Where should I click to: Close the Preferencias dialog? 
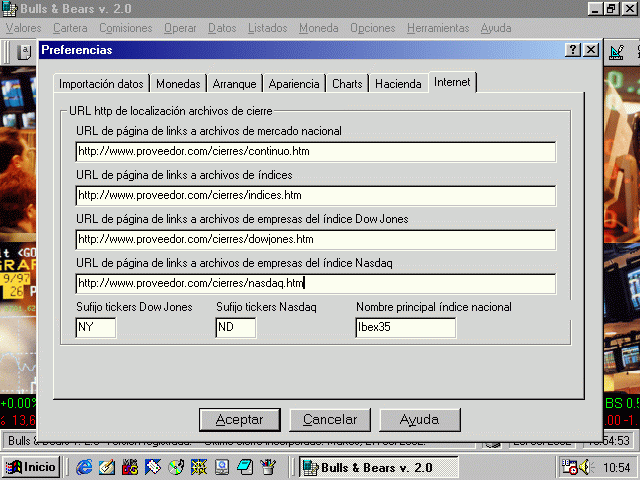pyautogui.click(x=591, y=50)
